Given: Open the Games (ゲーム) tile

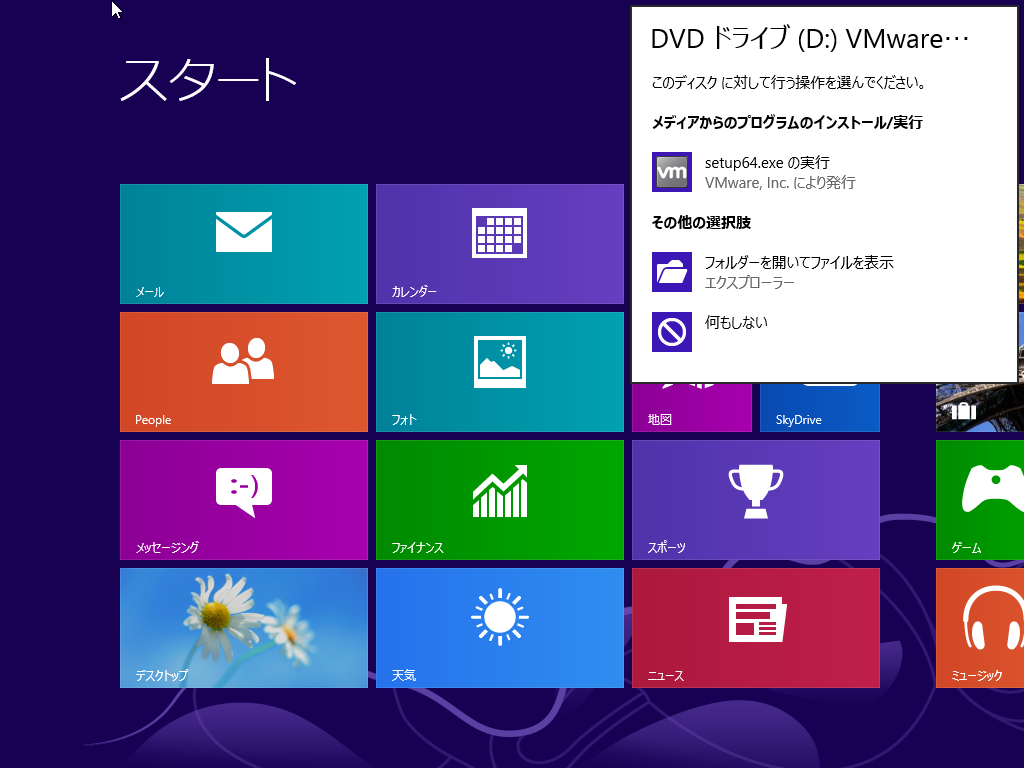Looking at the screenshot, I should 980,500.
